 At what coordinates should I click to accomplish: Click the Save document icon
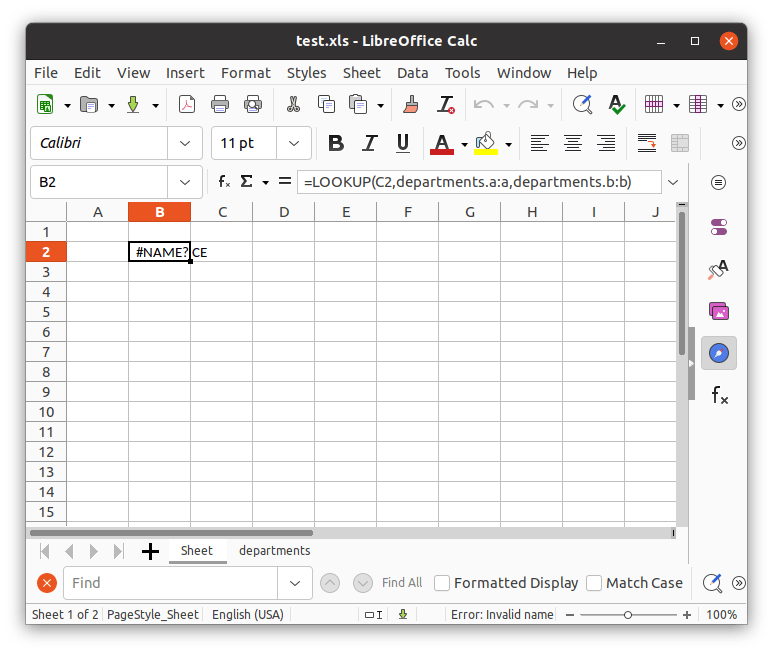tap(133, 104)
